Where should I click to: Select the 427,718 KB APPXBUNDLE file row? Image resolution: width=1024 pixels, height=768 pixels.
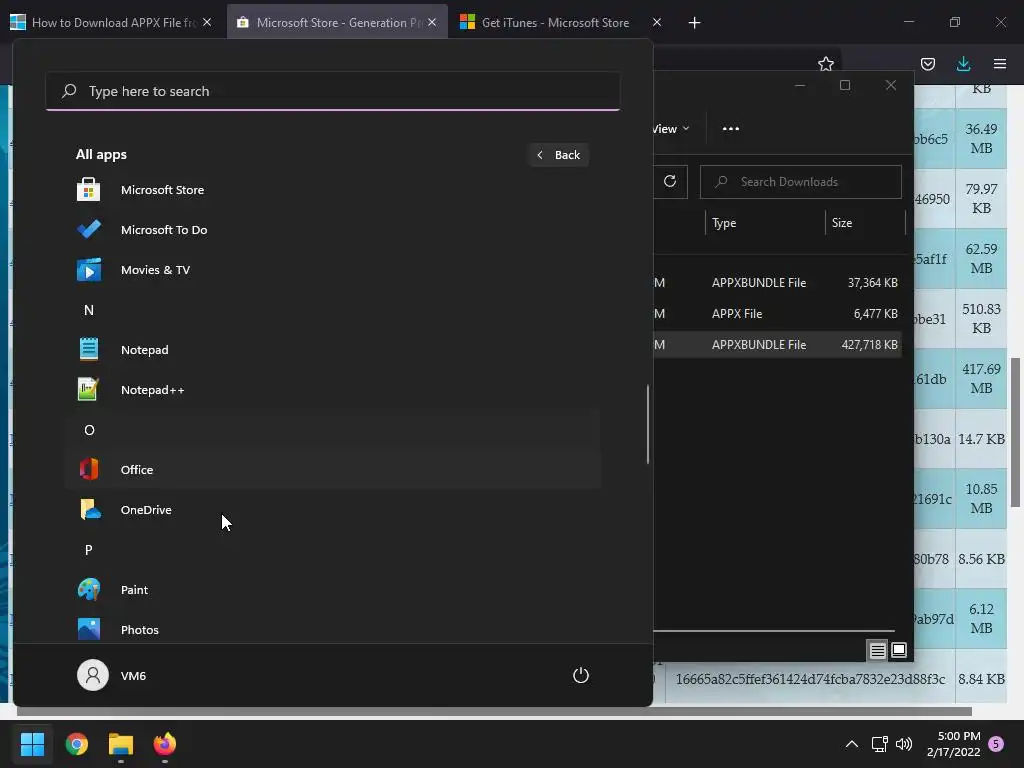777,344
